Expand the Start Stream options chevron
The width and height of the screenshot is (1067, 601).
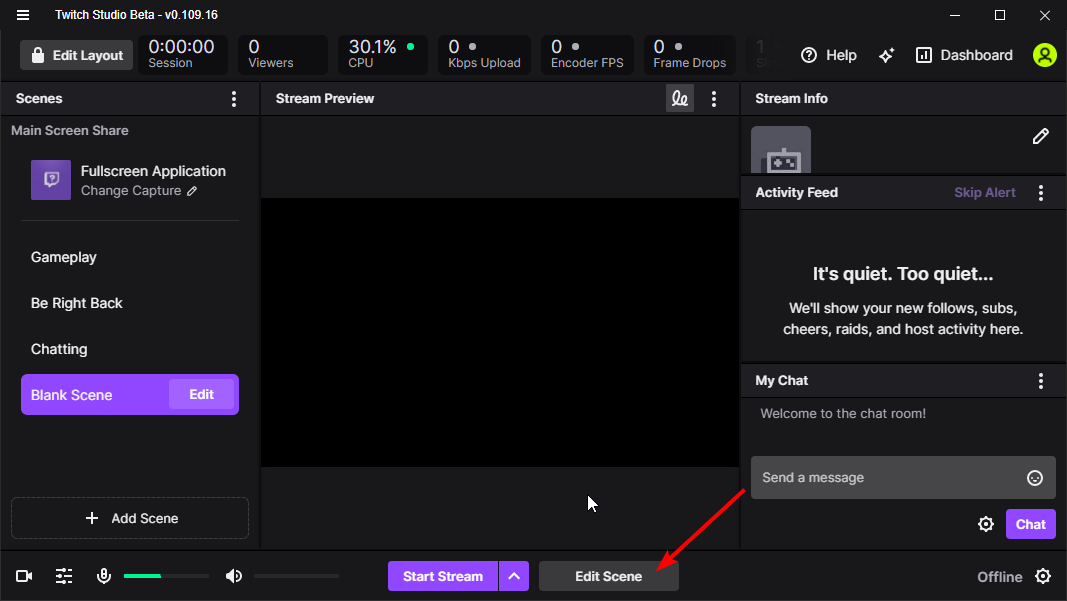(x=513, y=576)
